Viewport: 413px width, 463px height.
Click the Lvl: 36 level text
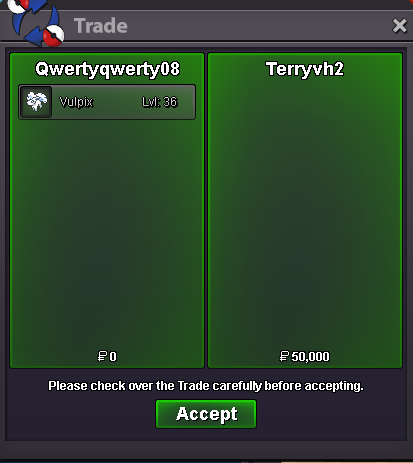click(x=160, y=102)
